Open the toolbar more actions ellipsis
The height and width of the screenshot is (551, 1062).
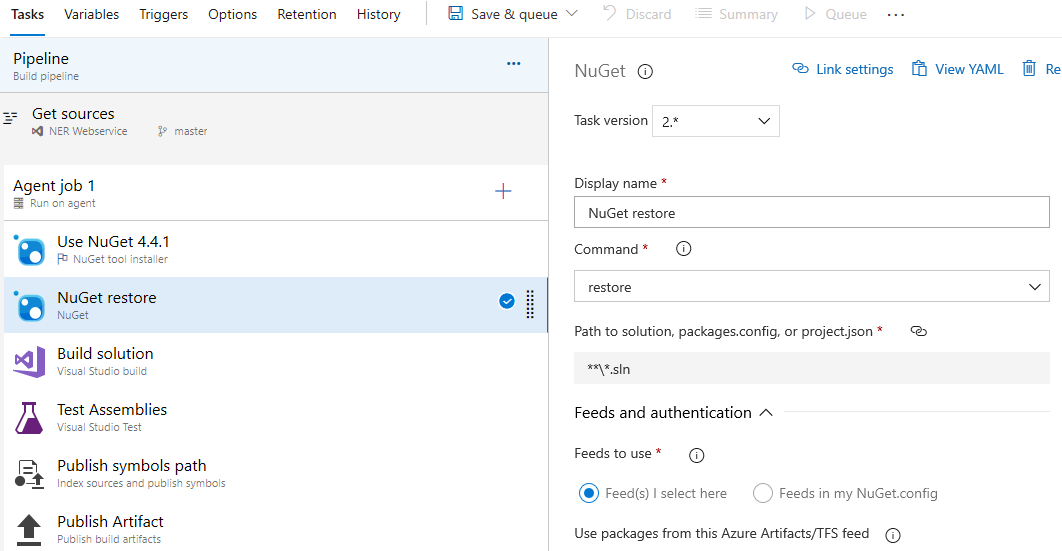pyautogui.click(x=895, y=15)
